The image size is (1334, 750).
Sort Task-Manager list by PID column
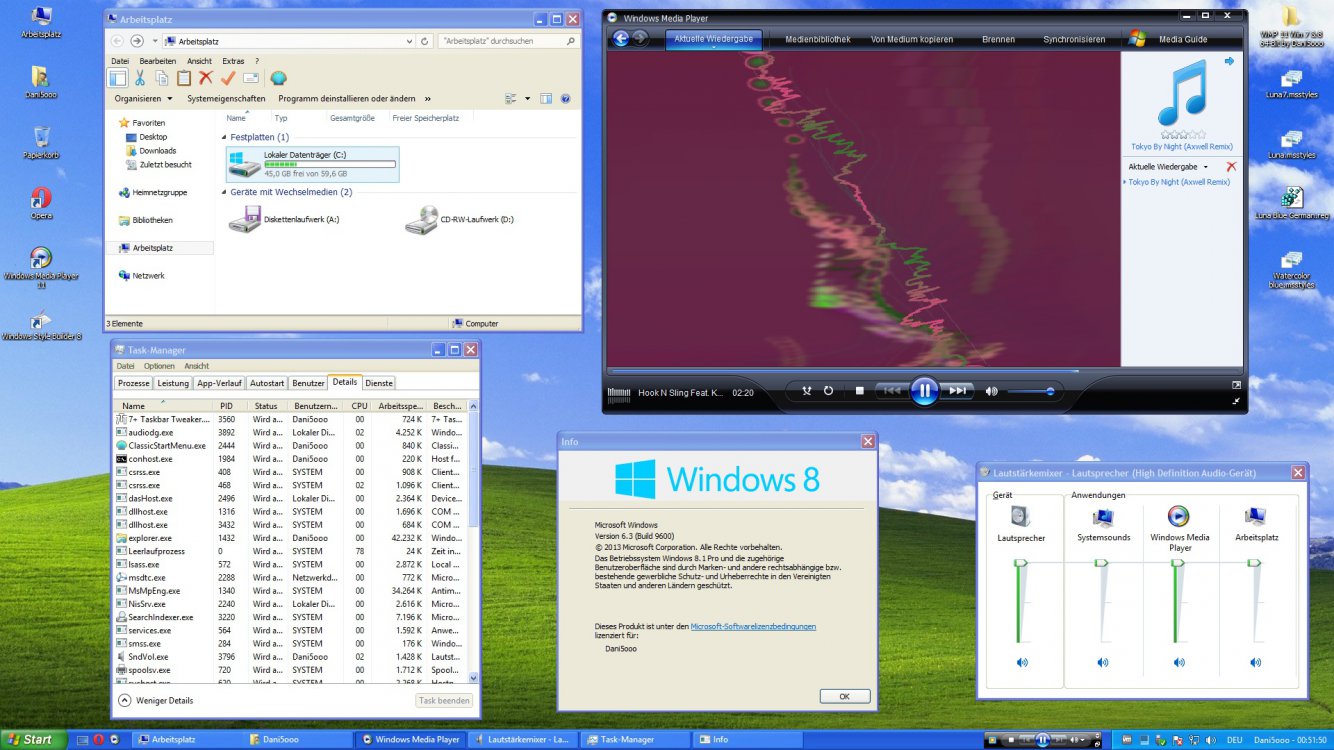tap(227, 406)
